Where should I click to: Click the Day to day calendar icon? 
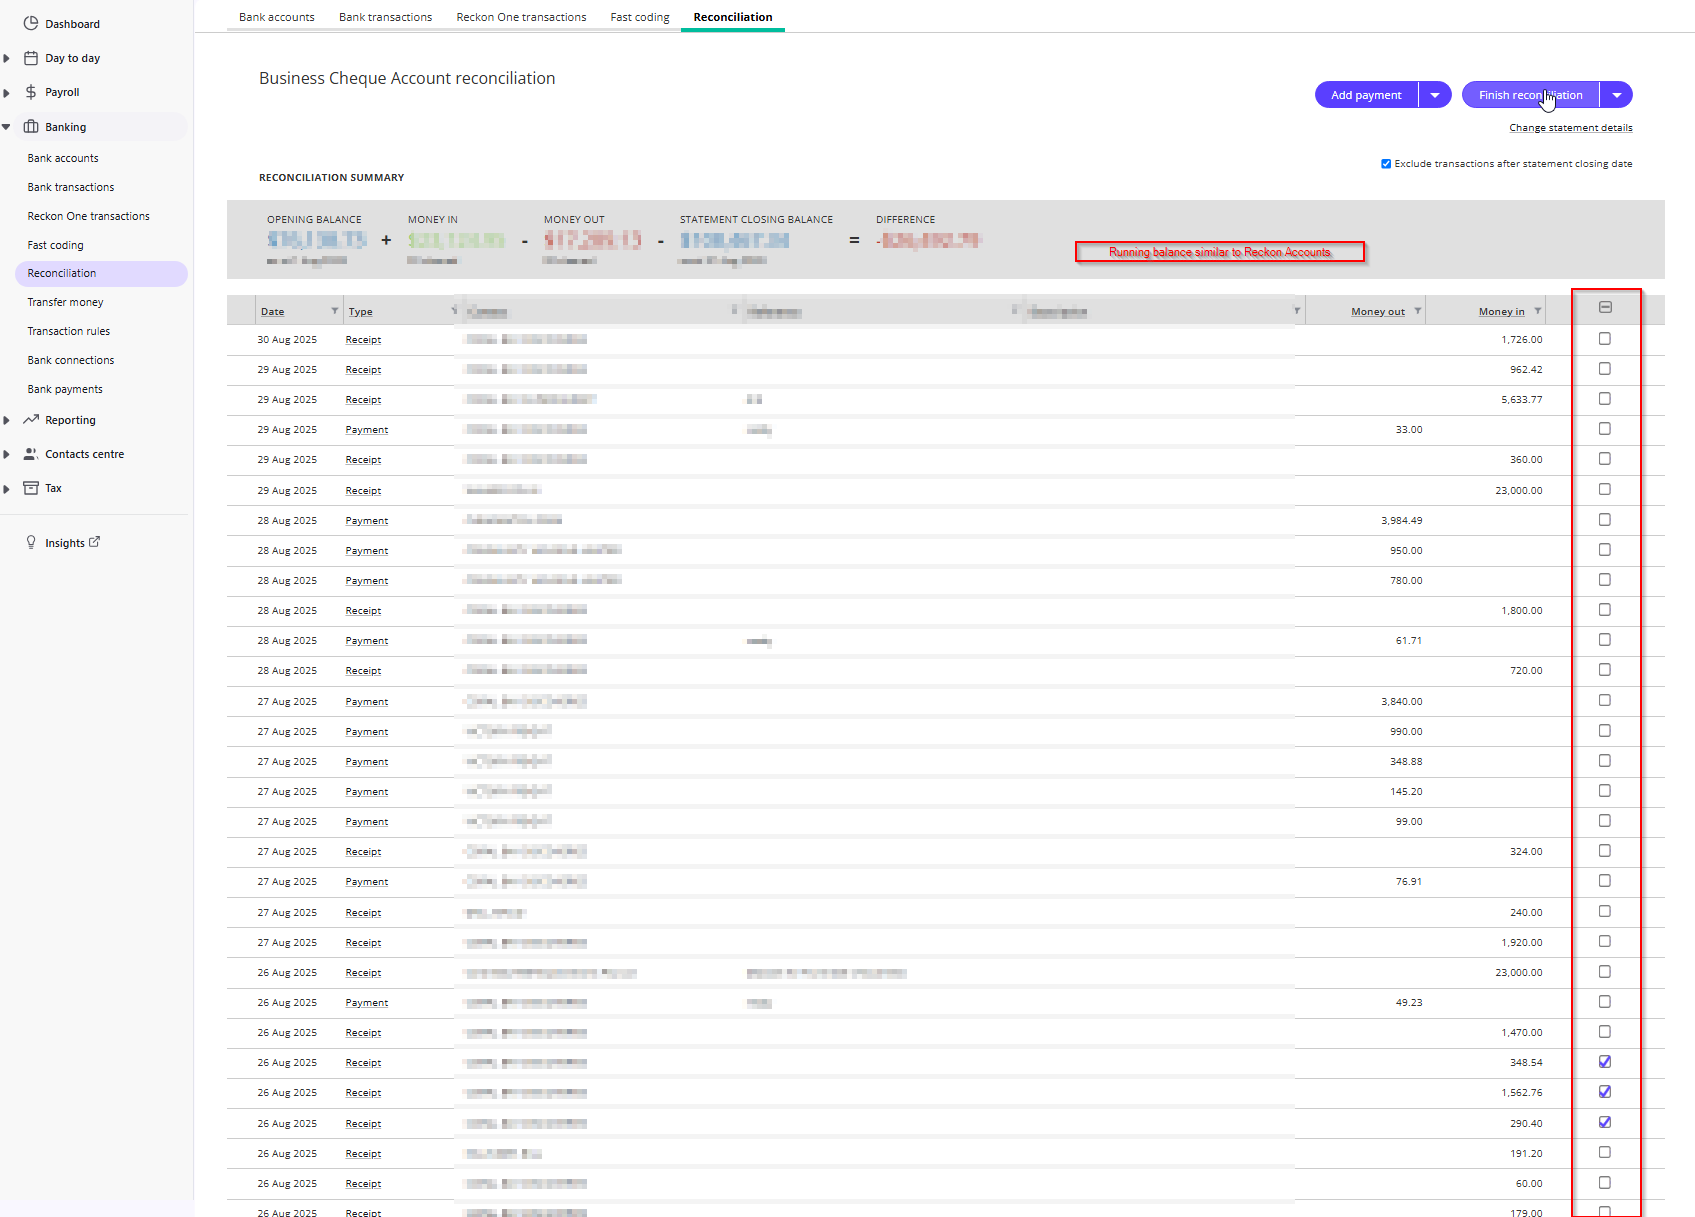31,58
